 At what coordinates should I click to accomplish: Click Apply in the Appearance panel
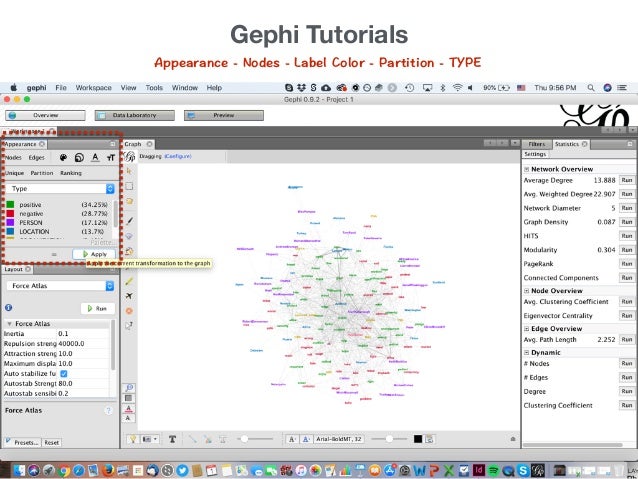(x=94, y=254)
